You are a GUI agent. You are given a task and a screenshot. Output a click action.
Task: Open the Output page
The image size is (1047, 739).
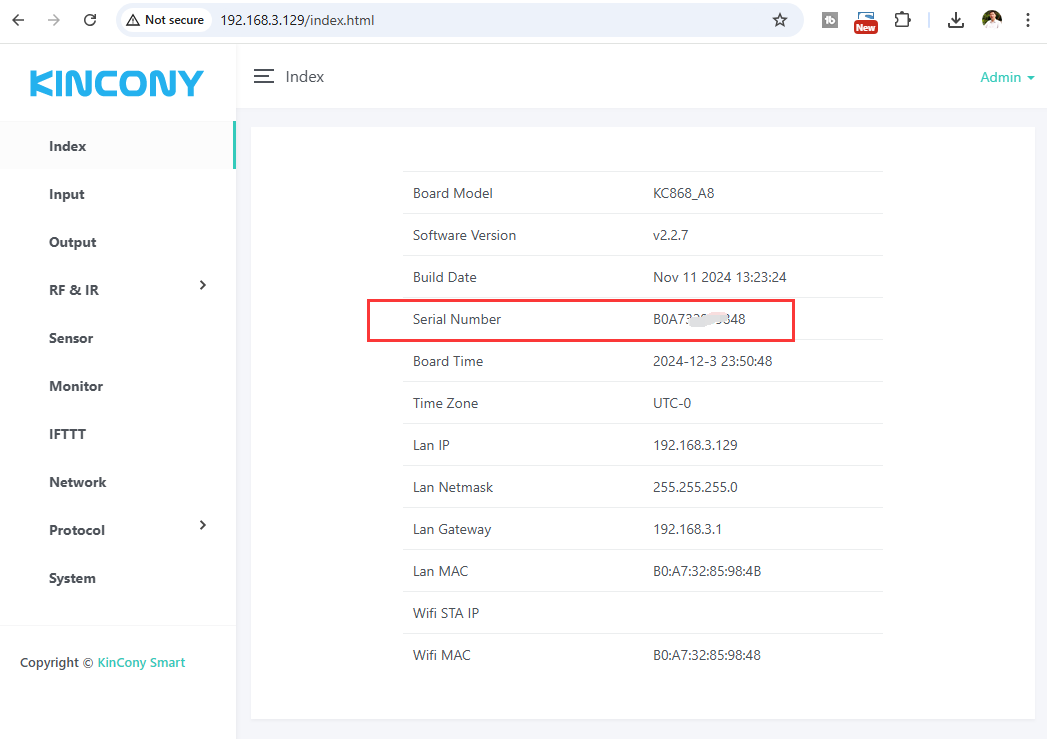click(x=73, y=242)
